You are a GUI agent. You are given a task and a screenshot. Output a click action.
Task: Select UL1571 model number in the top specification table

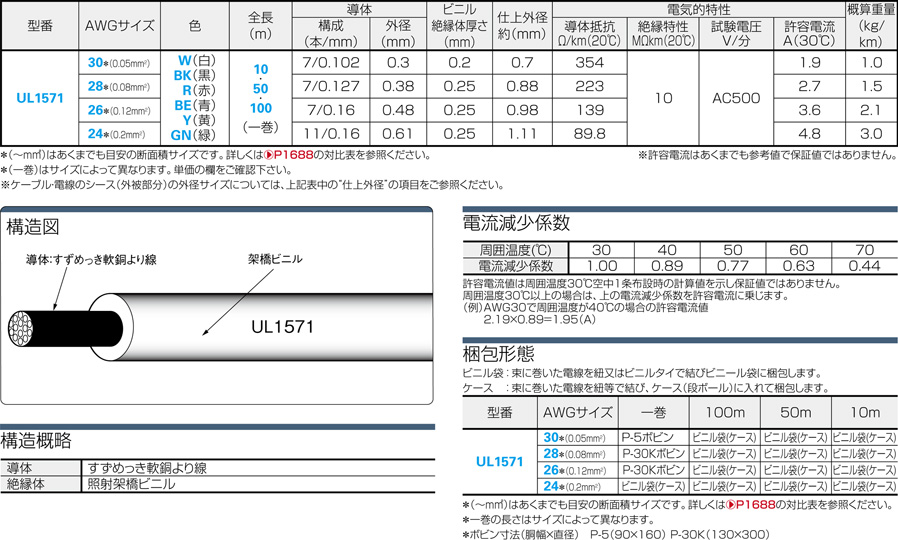[40, 99]
